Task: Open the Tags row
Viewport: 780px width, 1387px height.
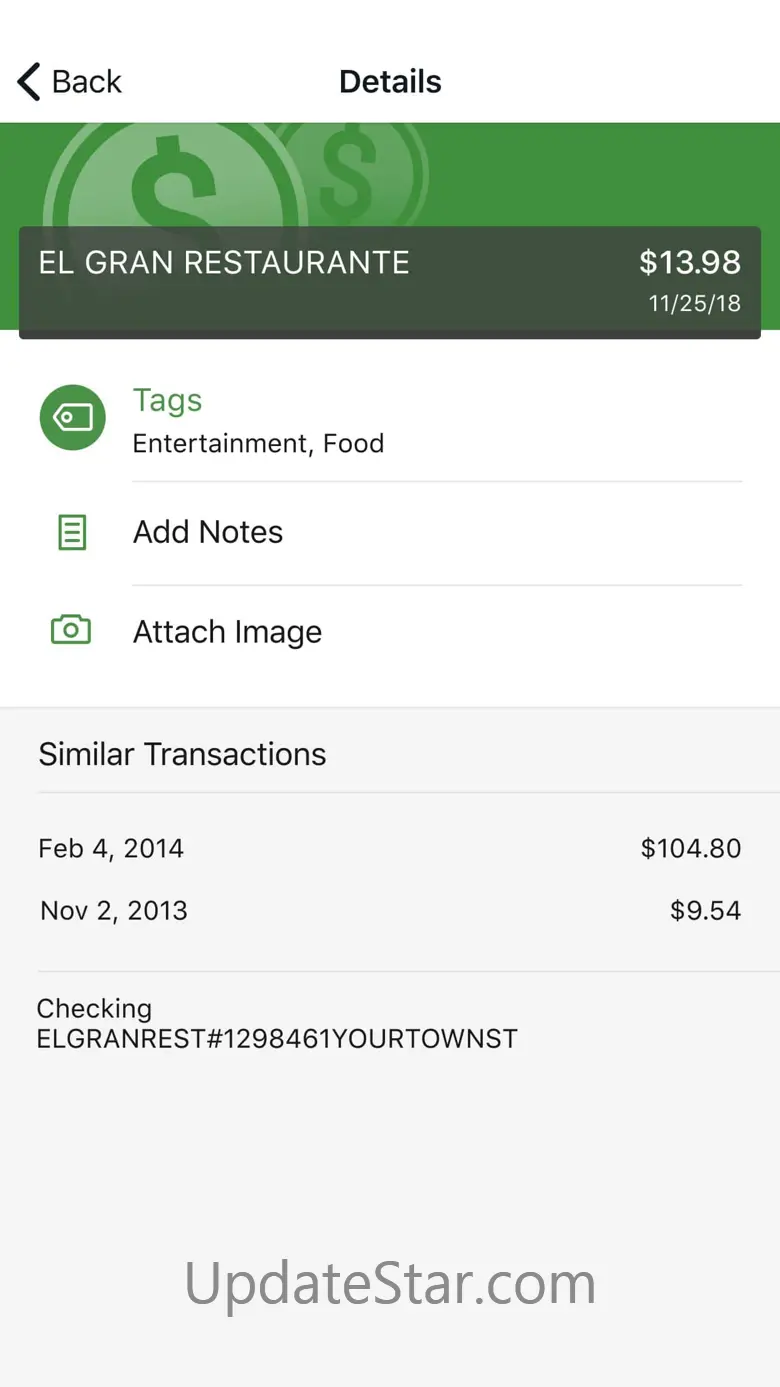Action: (390, 420)
